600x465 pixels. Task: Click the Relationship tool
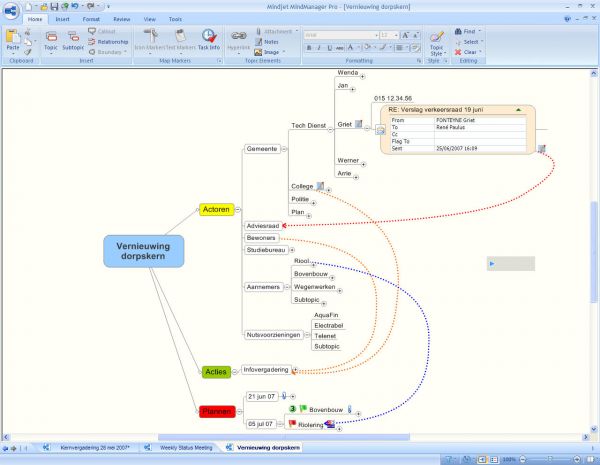click(108, 42)
